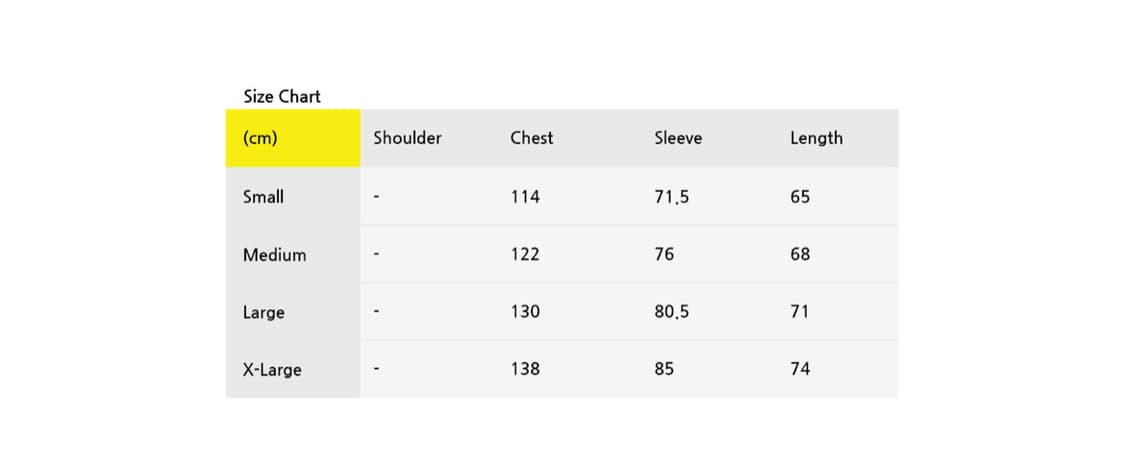Select the Chest column header
Viewport: 1125px width, 474px height.
[531, 138]
